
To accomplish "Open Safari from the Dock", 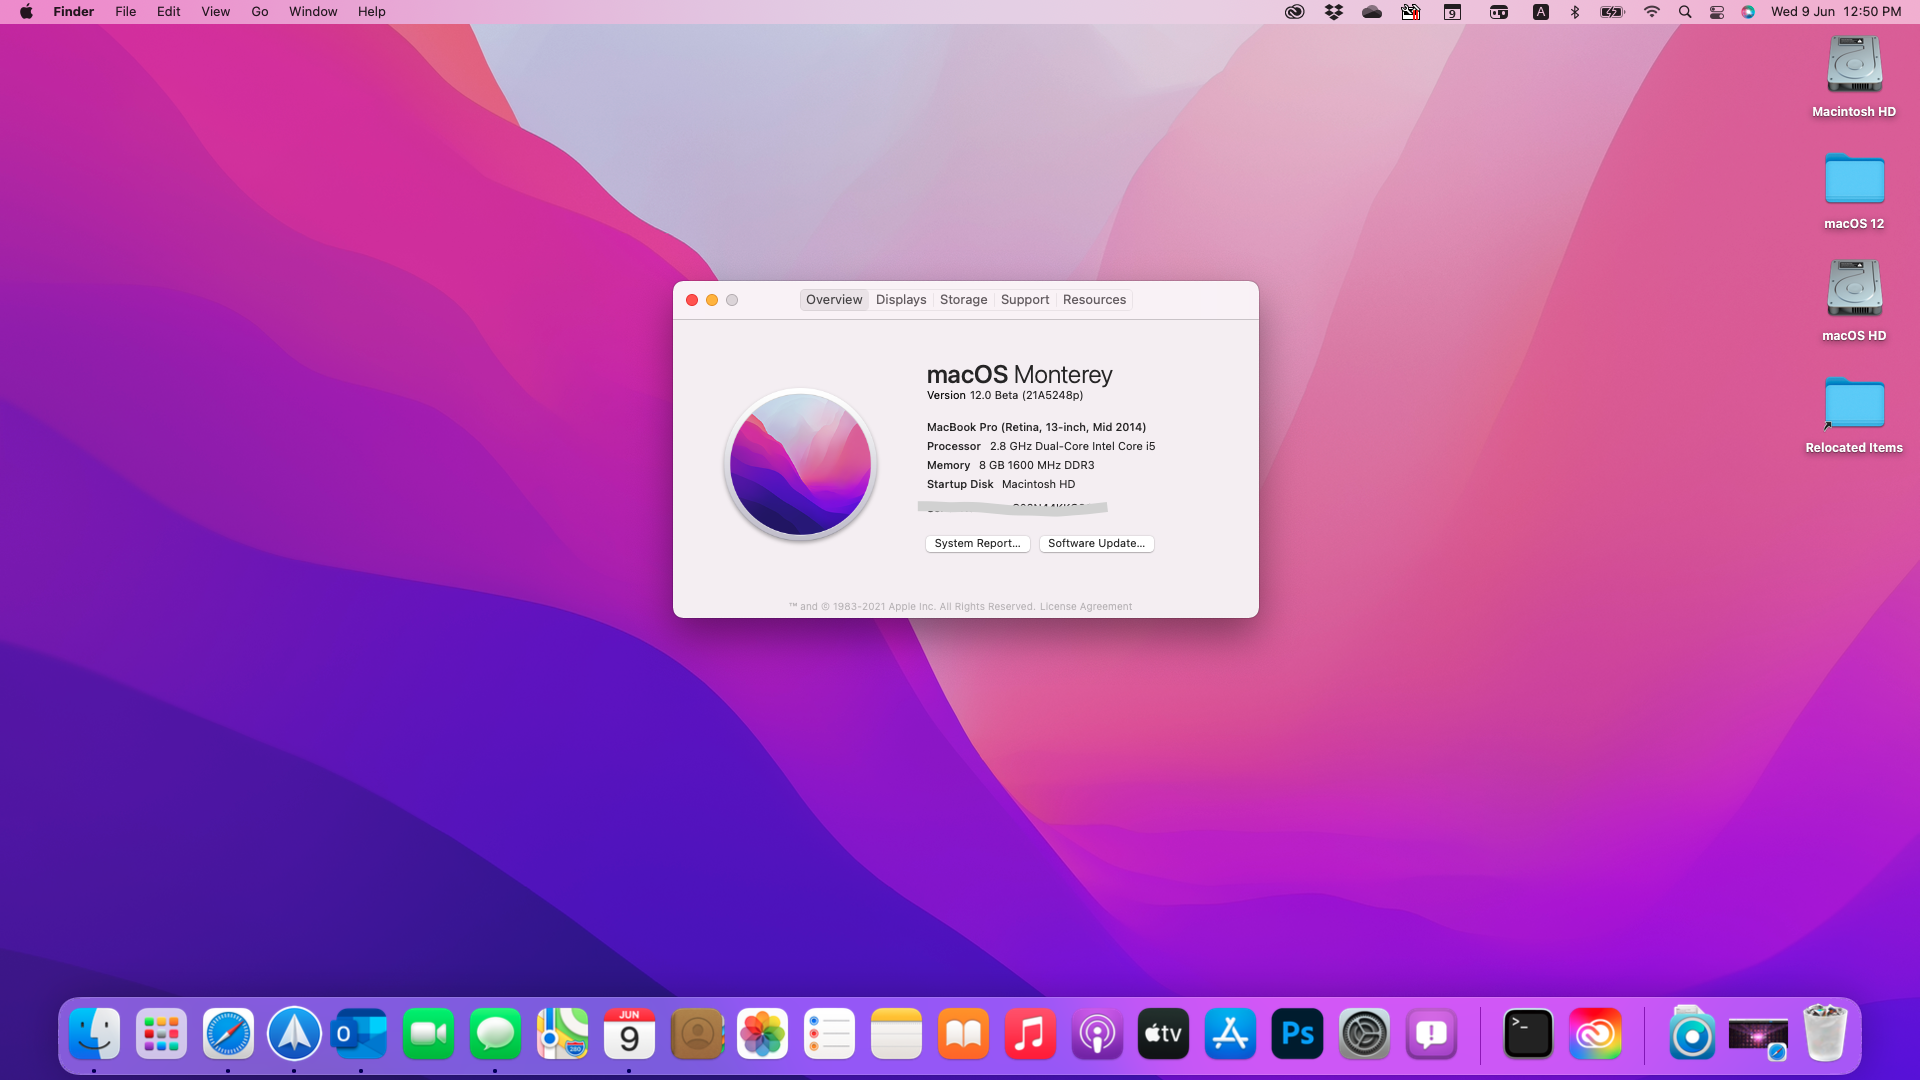I will (x=228, y=1034).
